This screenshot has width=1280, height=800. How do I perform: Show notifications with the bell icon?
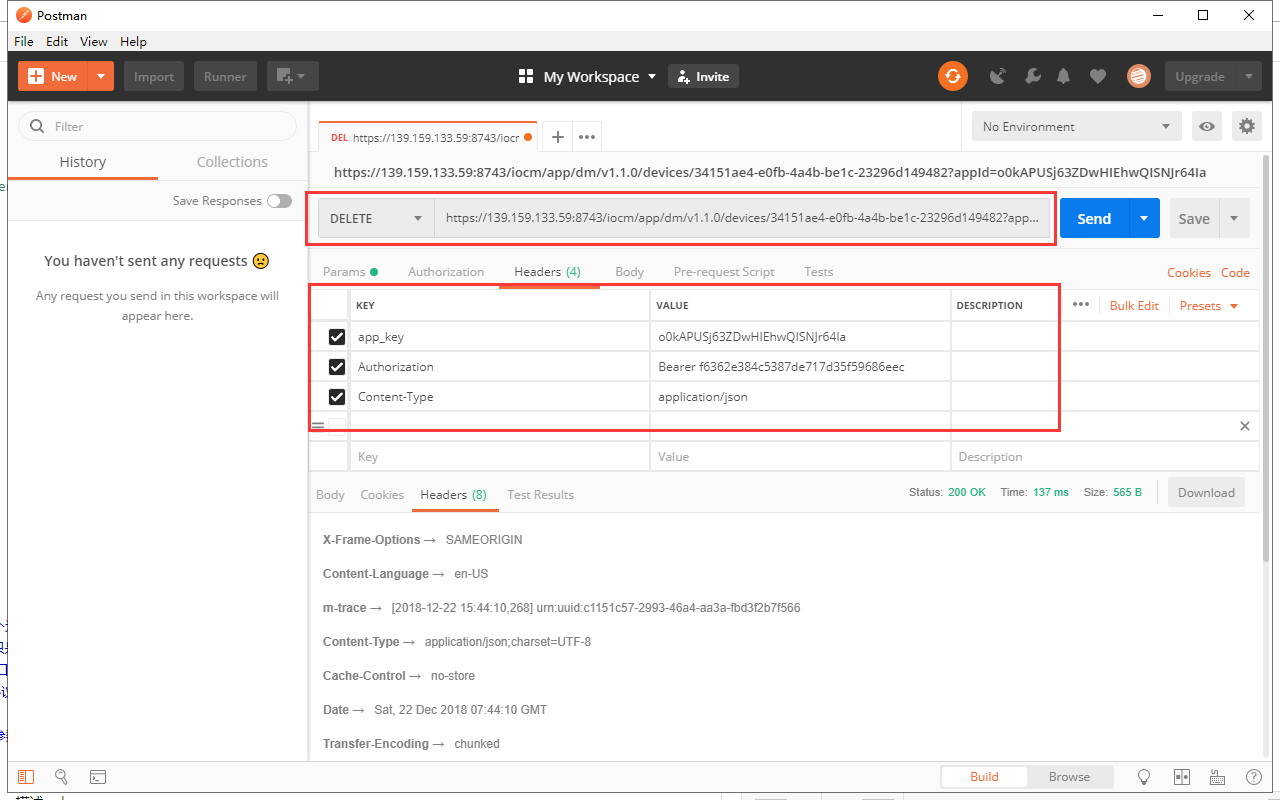[1064, 76]
